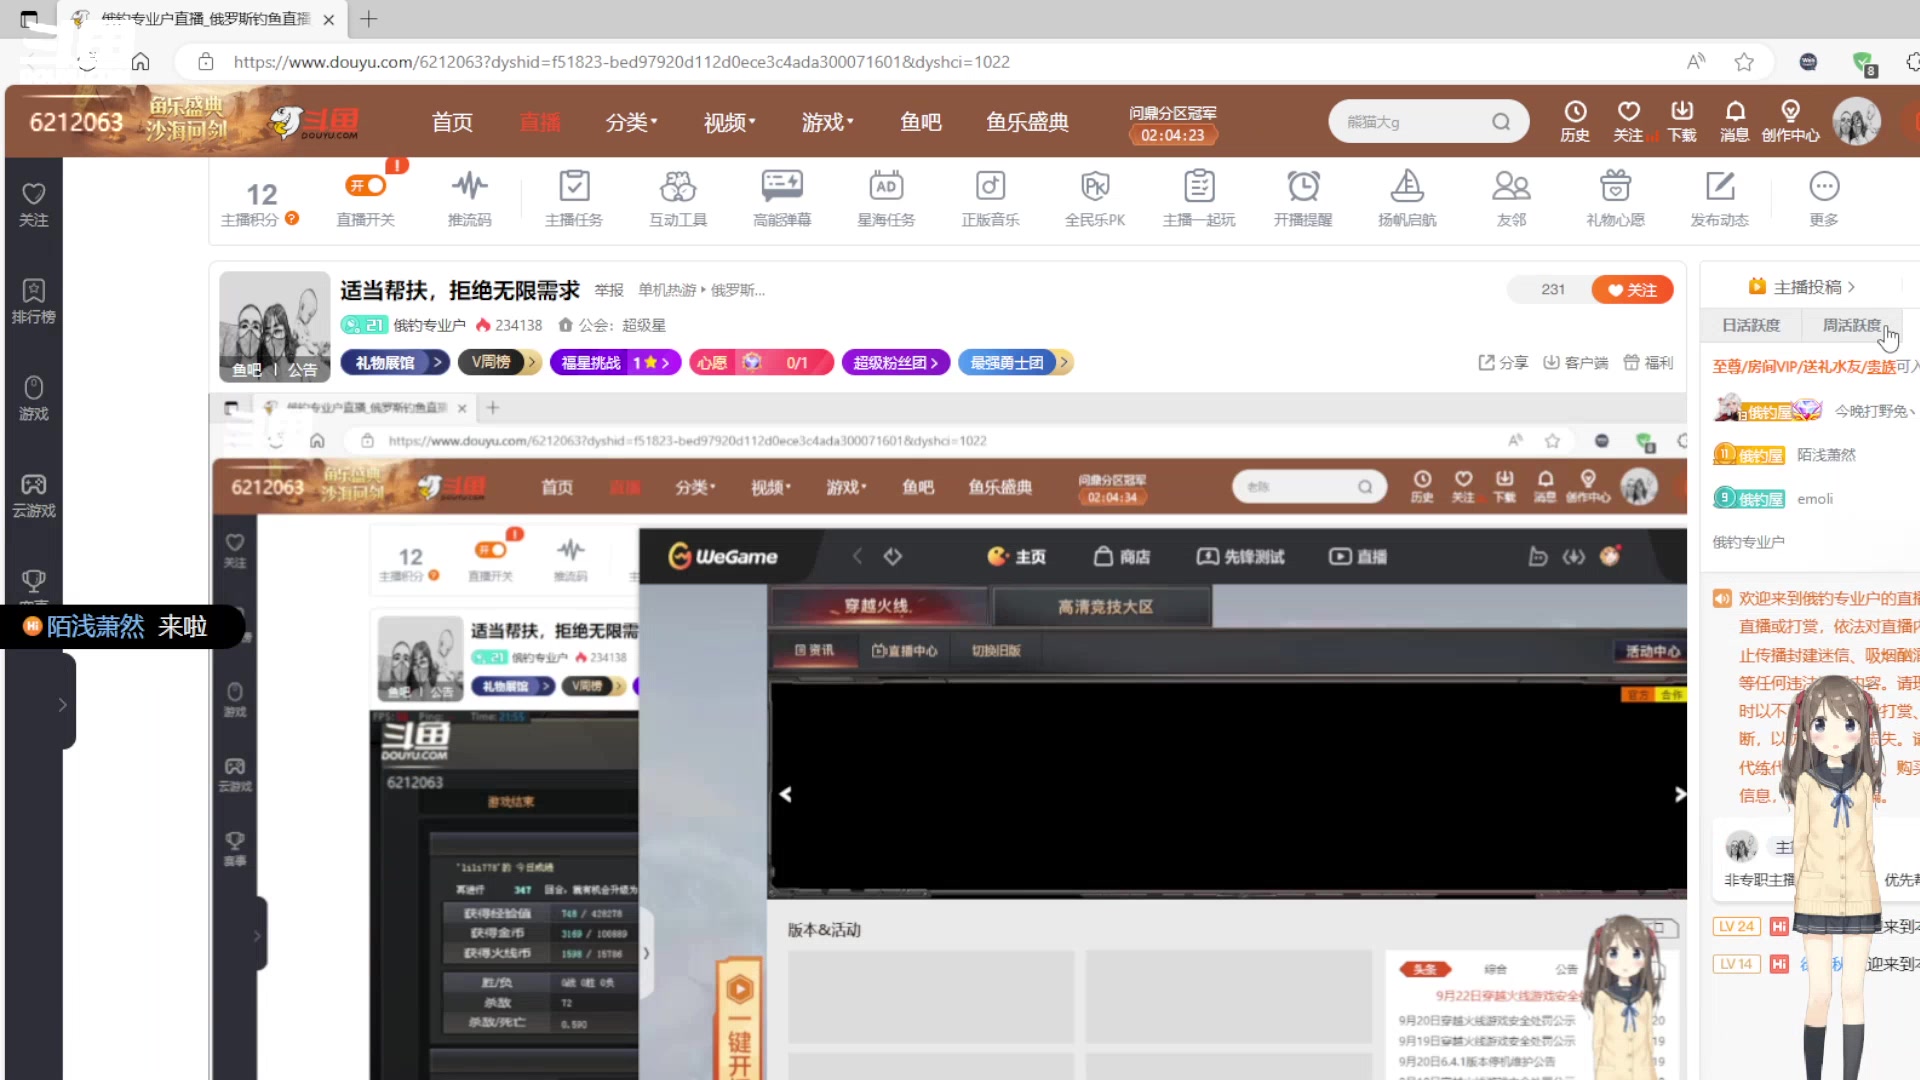Open 关注 heart icon in header
The height and width of the screenshot is (1080, 1920).
pyautogui.click(x=1628, y=121)
